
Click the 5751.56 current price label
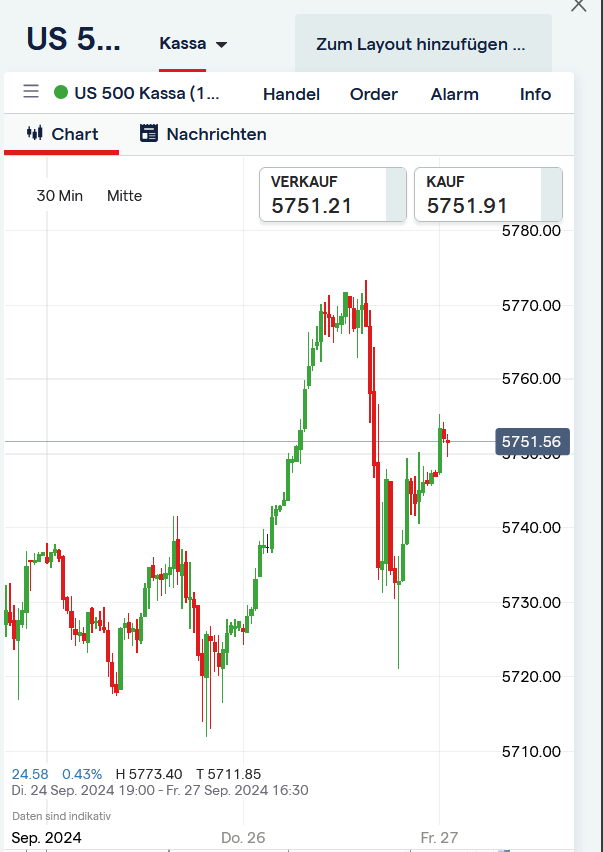(x=532, y=440)
